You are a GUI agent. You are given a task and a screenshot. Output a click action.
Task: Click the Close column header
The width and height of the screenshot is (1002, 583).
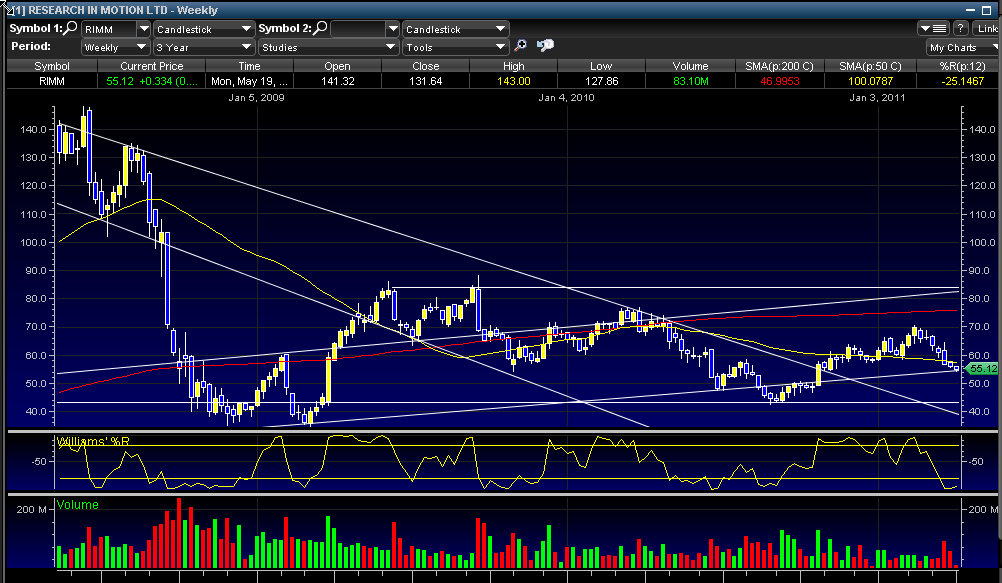pyautogui.click(x=426, y=66)
